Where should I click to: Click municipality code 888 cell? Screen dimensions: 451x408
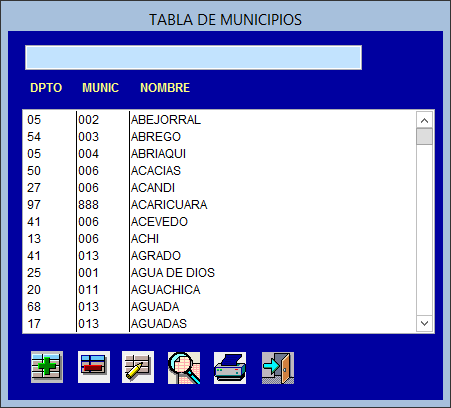click(x=88, y=205)
